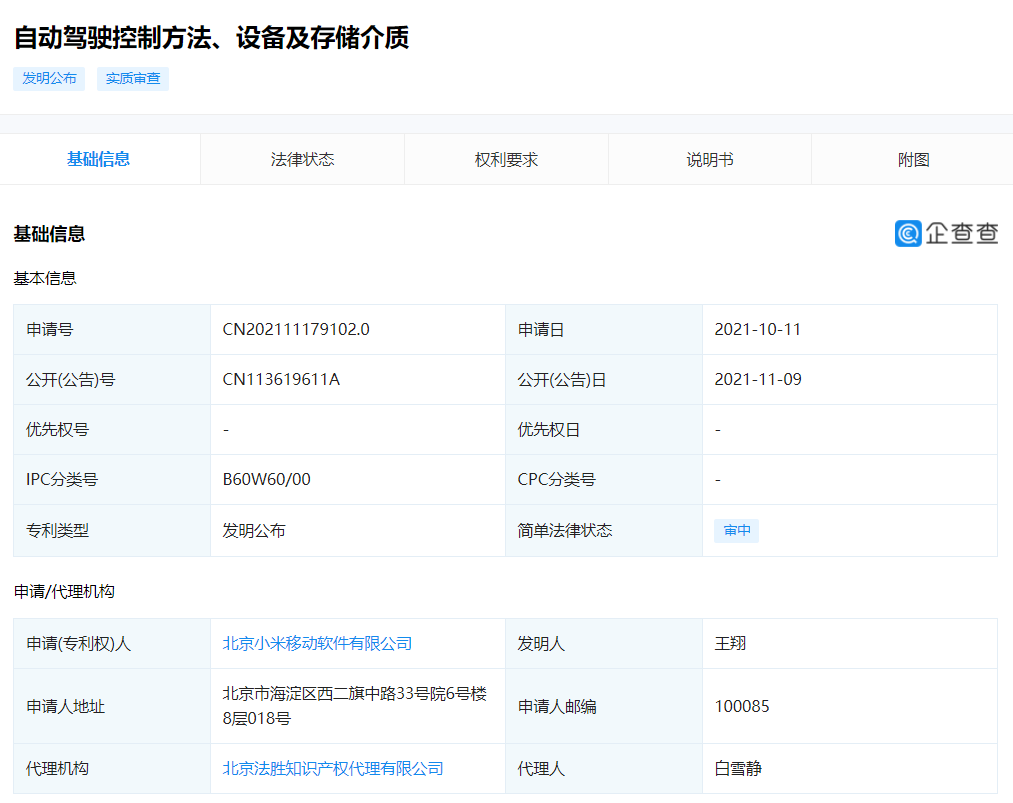Viewport: 1013px width, 803px height.
Task: Click the 实质审查 status badge
Action: (x=132, y=79)
